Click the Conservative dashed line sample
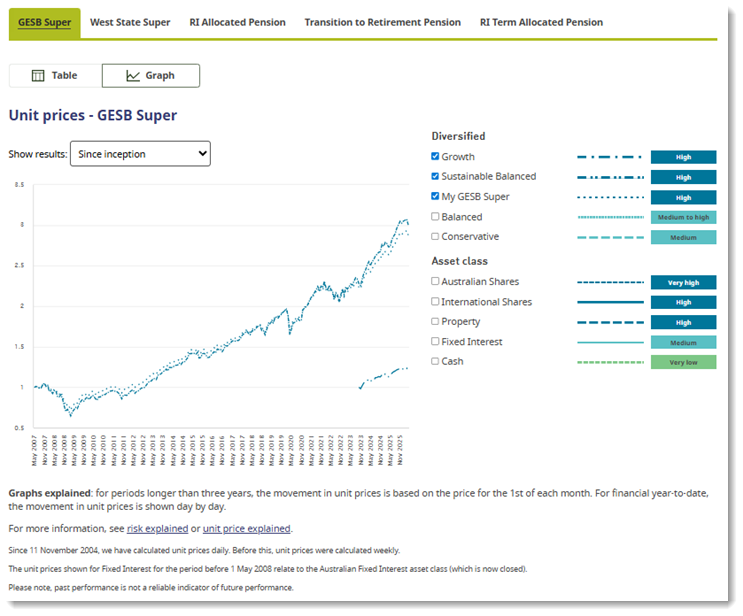This screenshot has width=743, height=616. (610, 237)
